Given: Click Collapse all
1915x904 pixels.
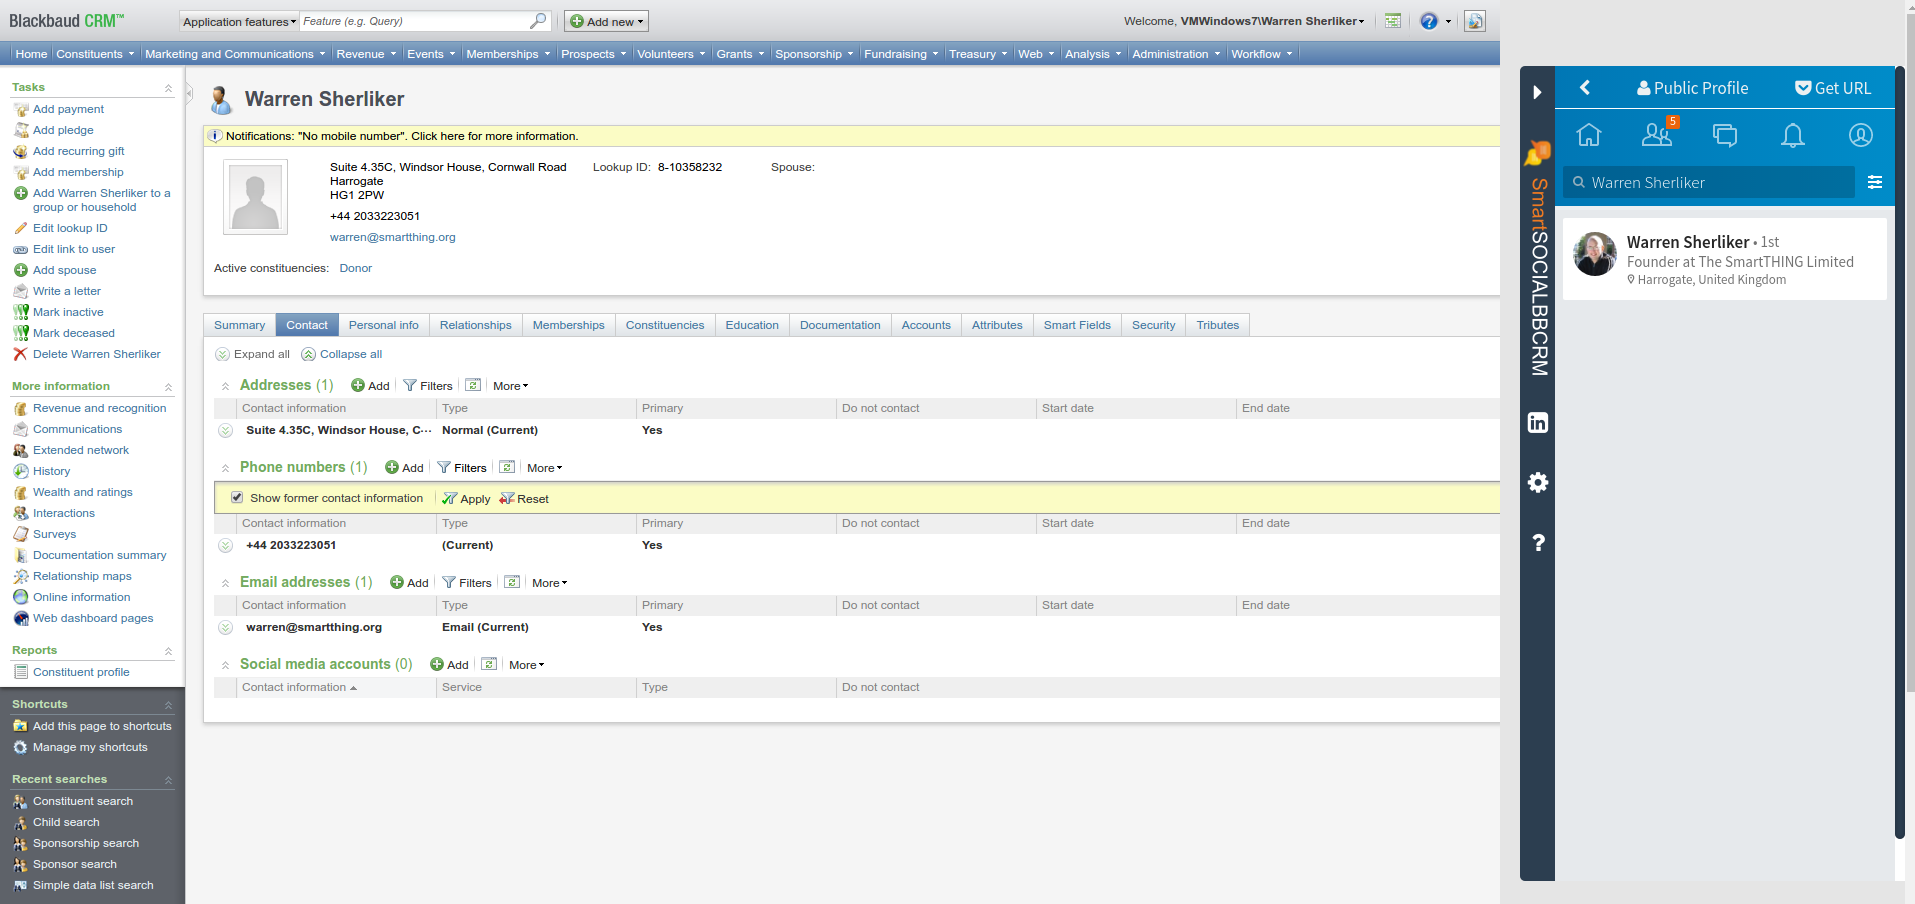Looking at the screenshot, I should [342, 354].
